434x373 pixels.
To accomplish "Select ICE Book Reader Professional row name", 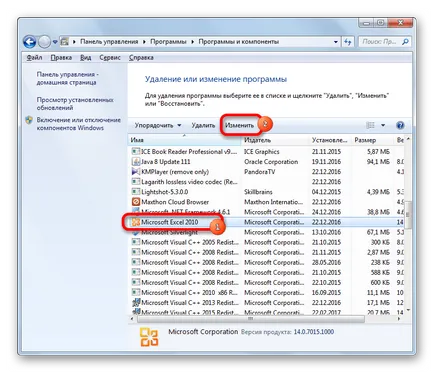I will pos(189,152).
